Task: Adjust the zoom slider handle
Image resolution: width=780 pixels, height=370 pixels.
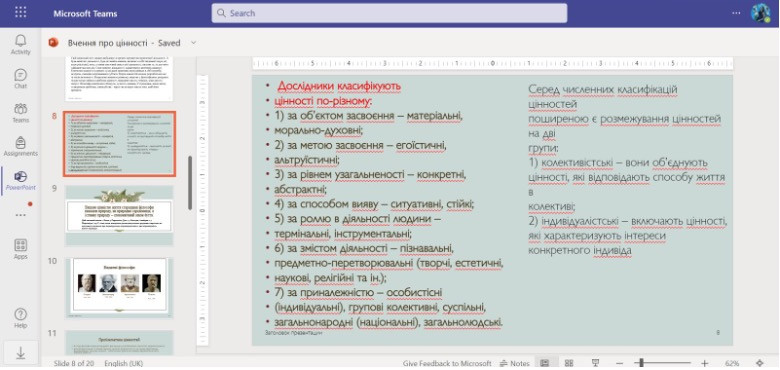Action: click(642, 363)
